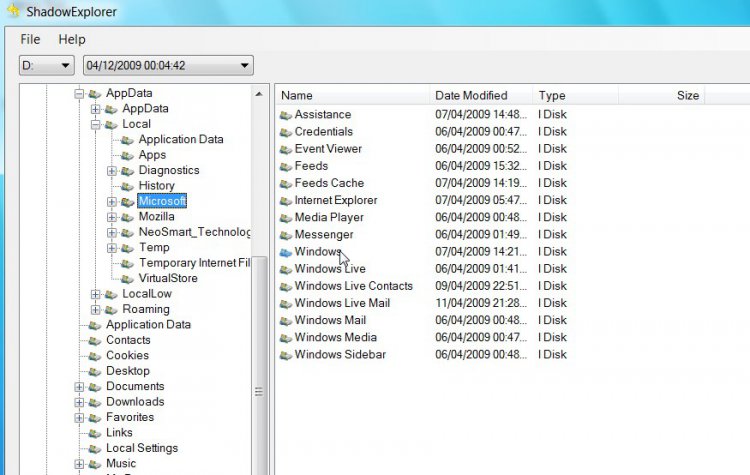Click the Event Viewer folder icon
This screenshot has height=475, width=750.
pos(286,149)
